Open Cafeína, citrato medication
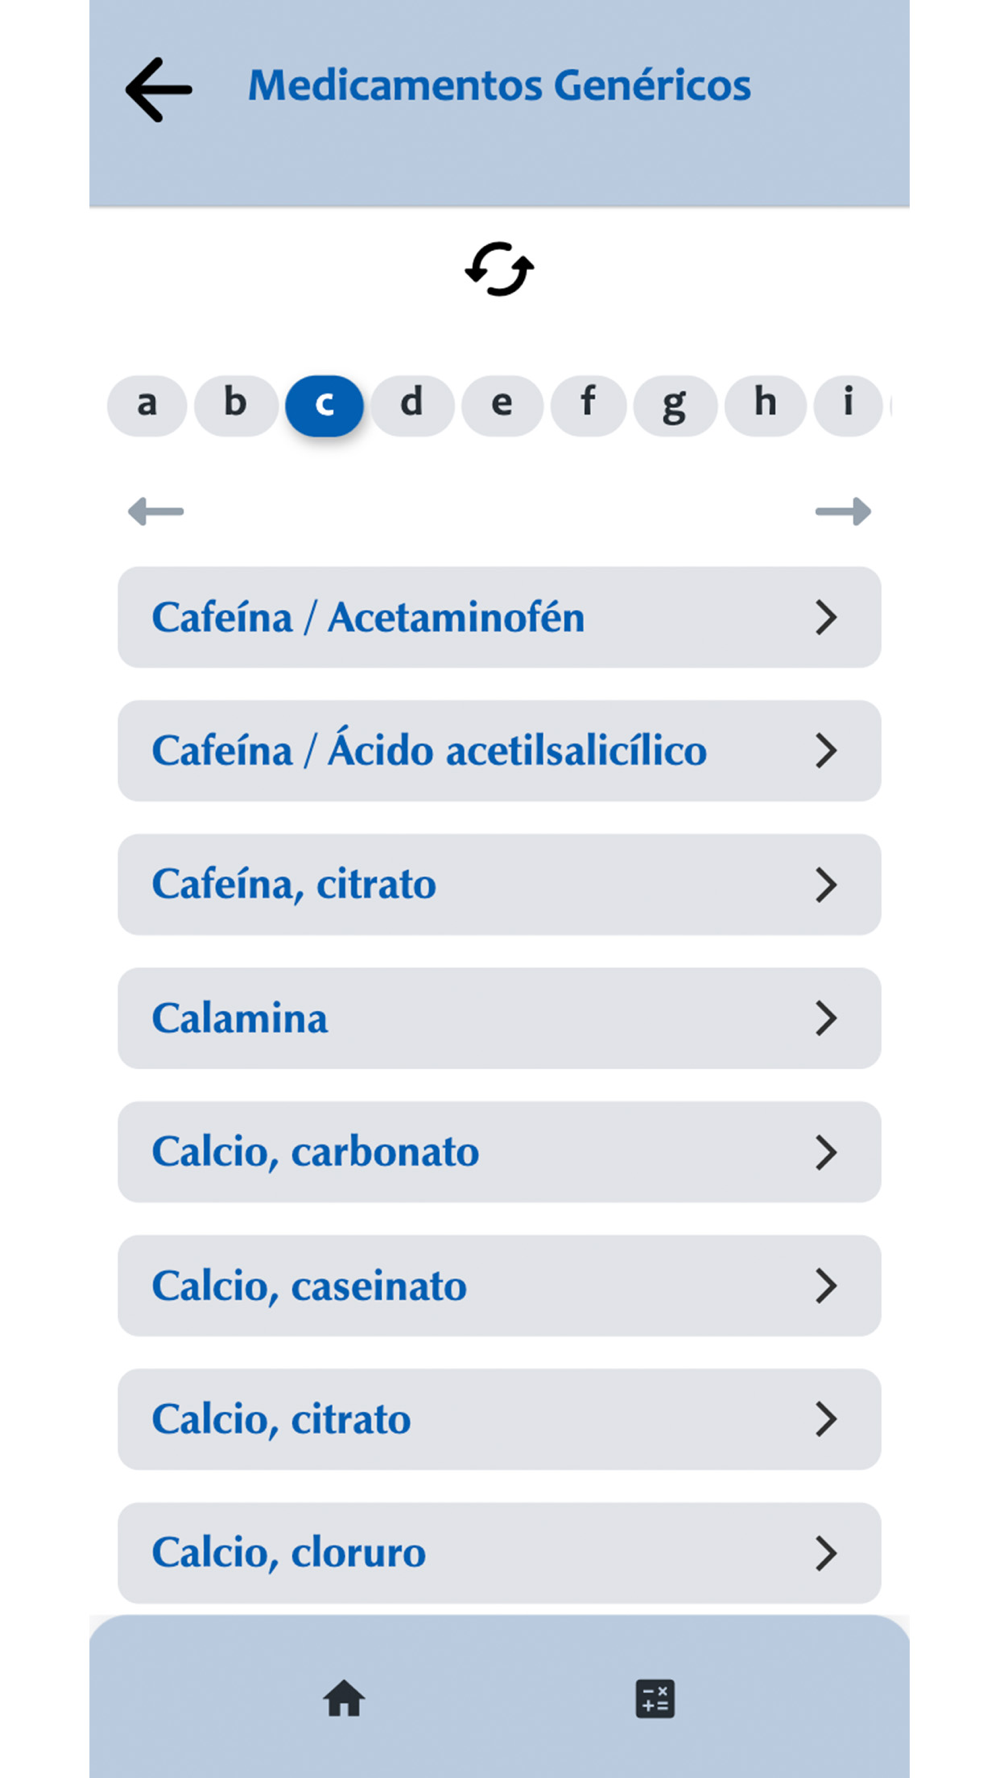Screen dimensions: 1000x1778 click(x=294, y=885)
